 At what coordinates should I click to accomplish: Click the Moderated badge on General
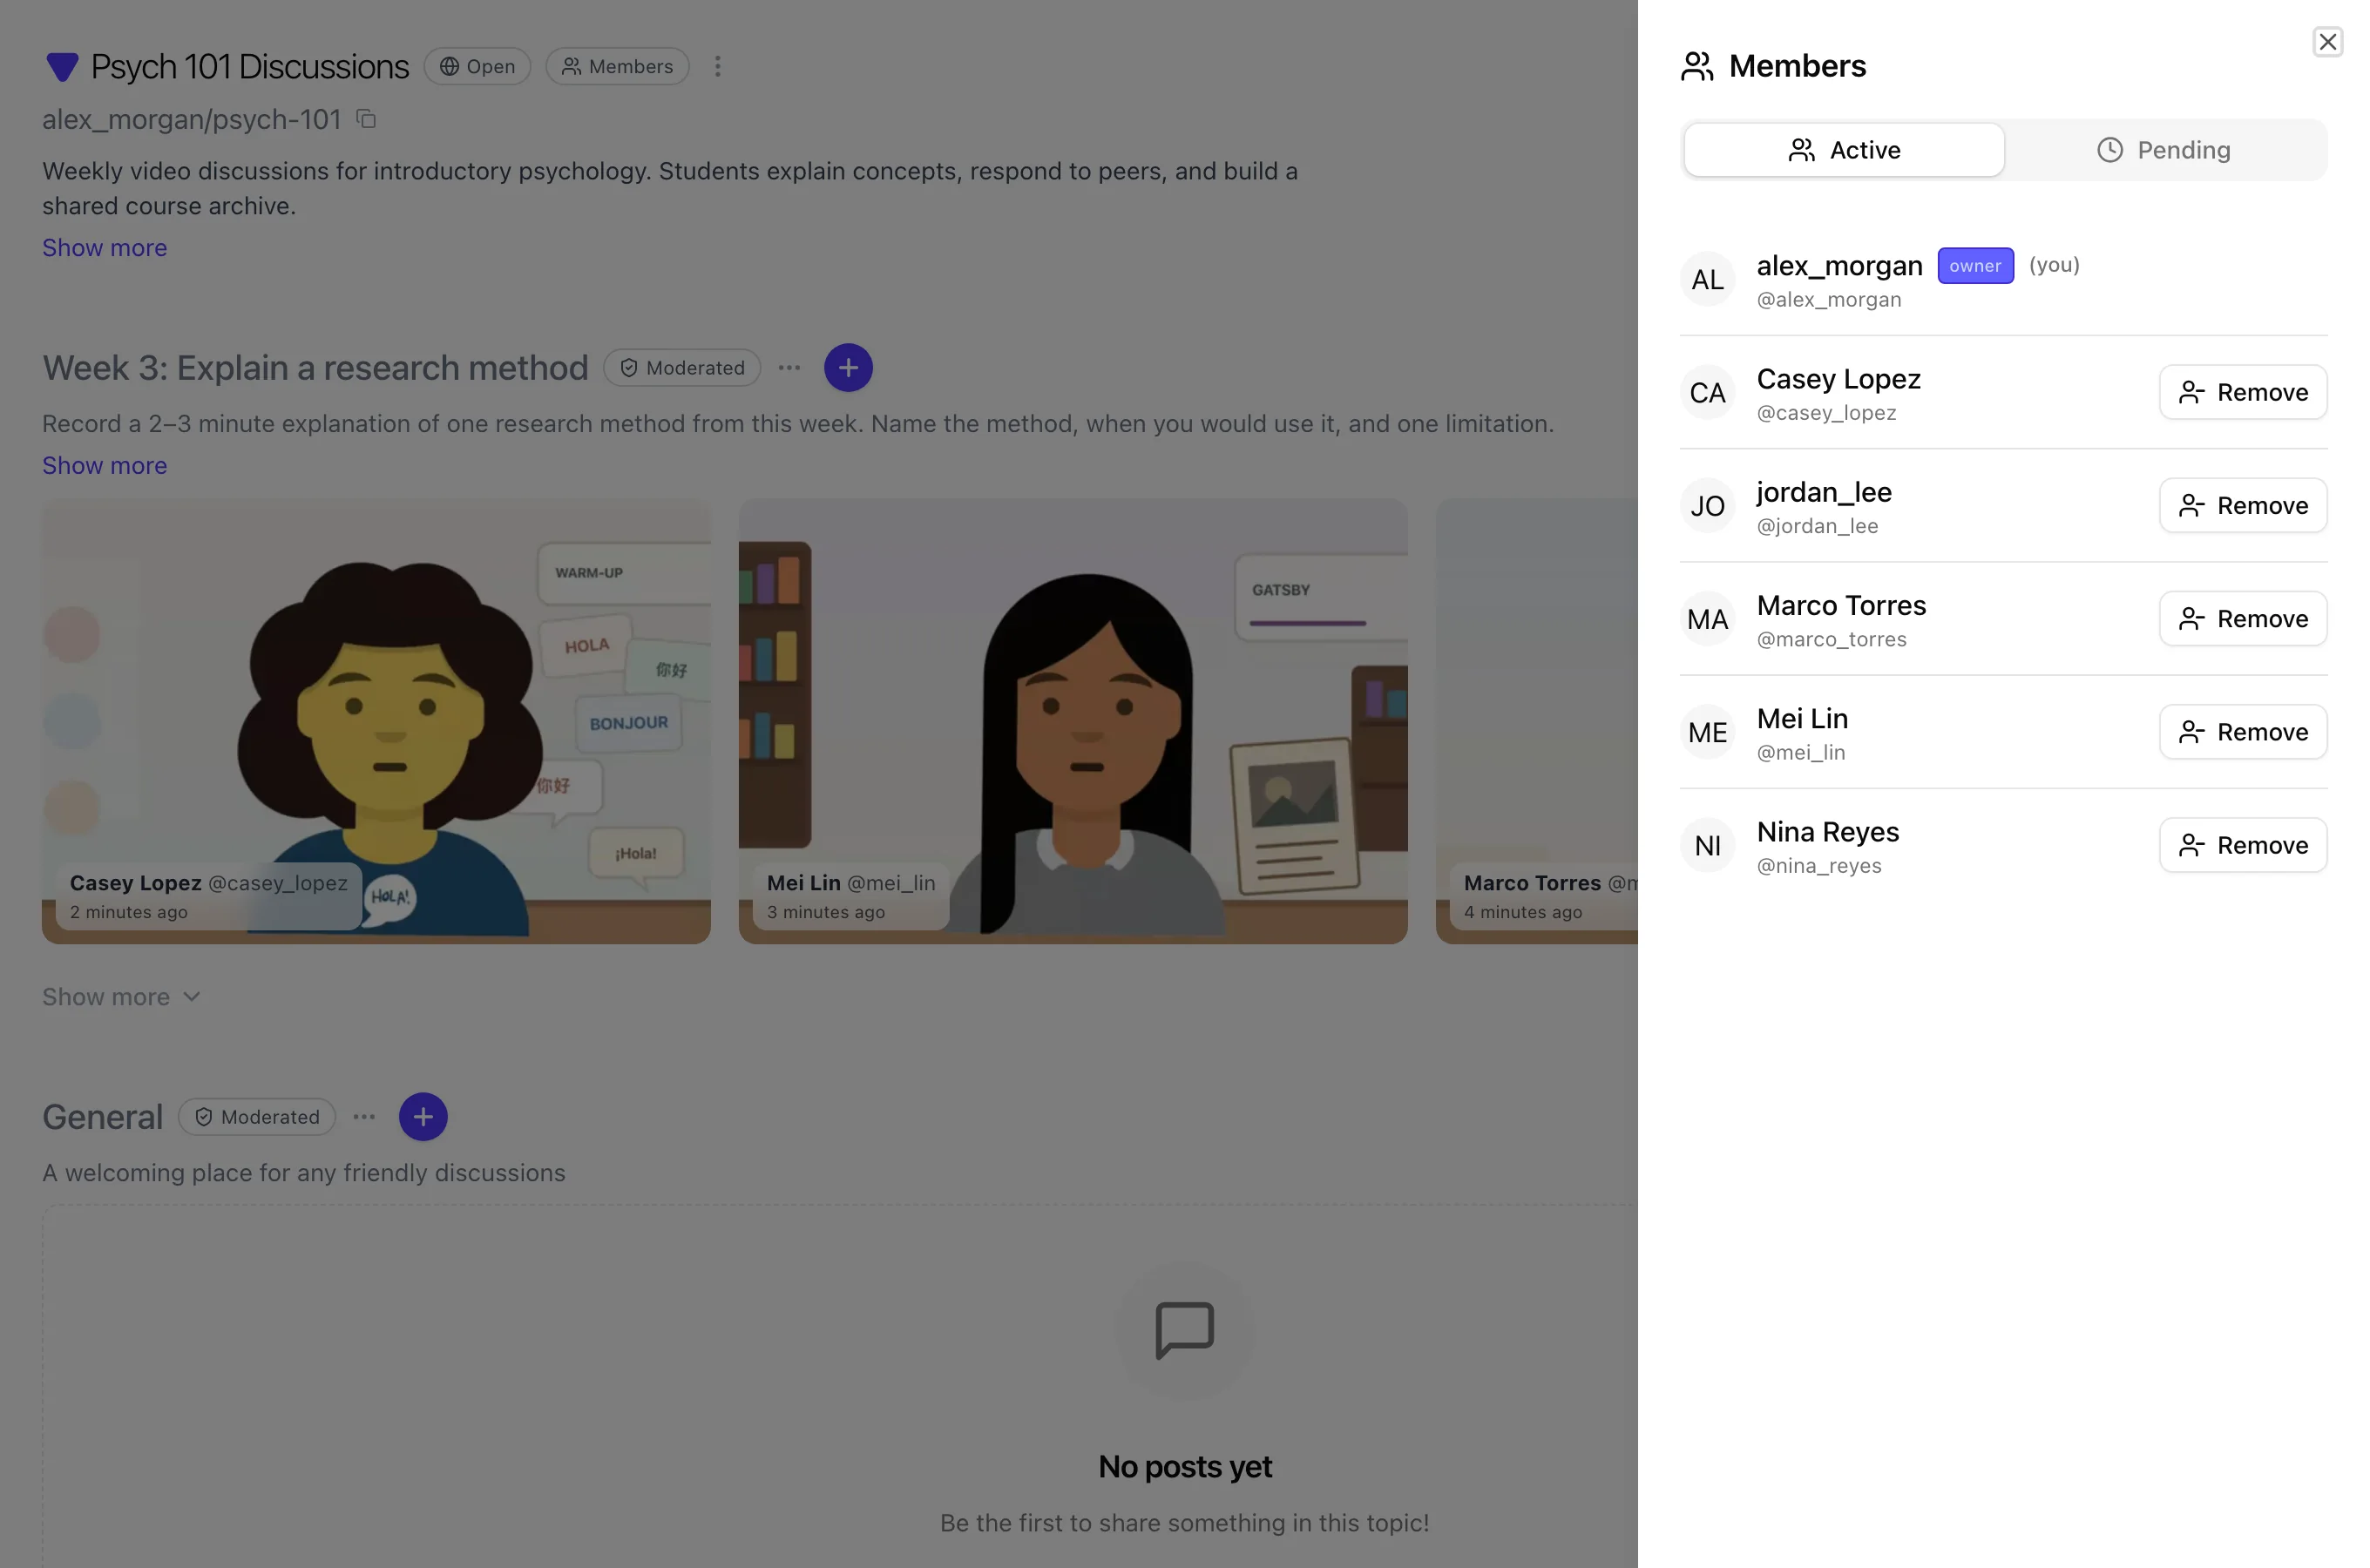click(x=257, y=1117)
